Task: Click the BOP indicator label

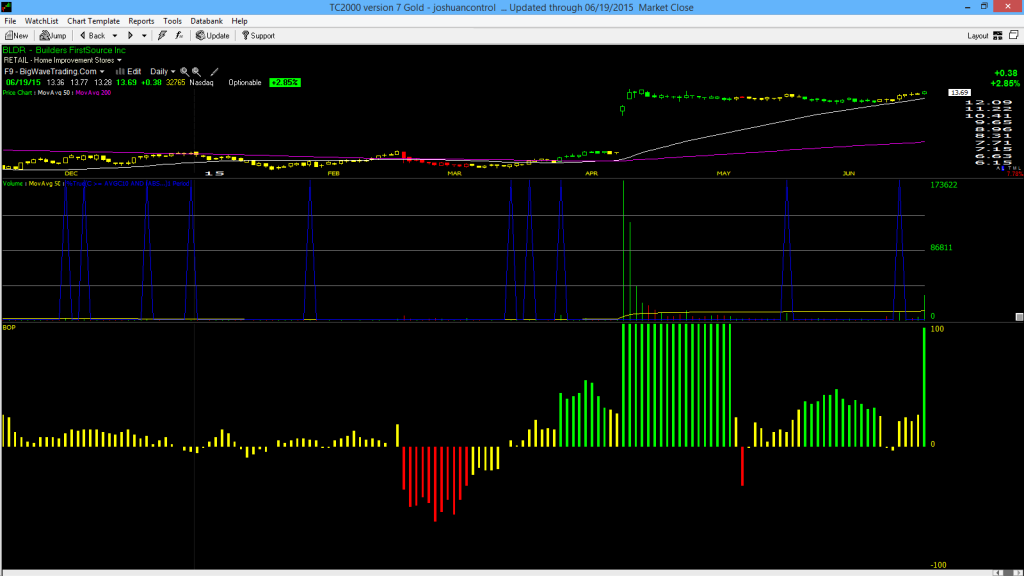Action: click(x=9, y=327)
